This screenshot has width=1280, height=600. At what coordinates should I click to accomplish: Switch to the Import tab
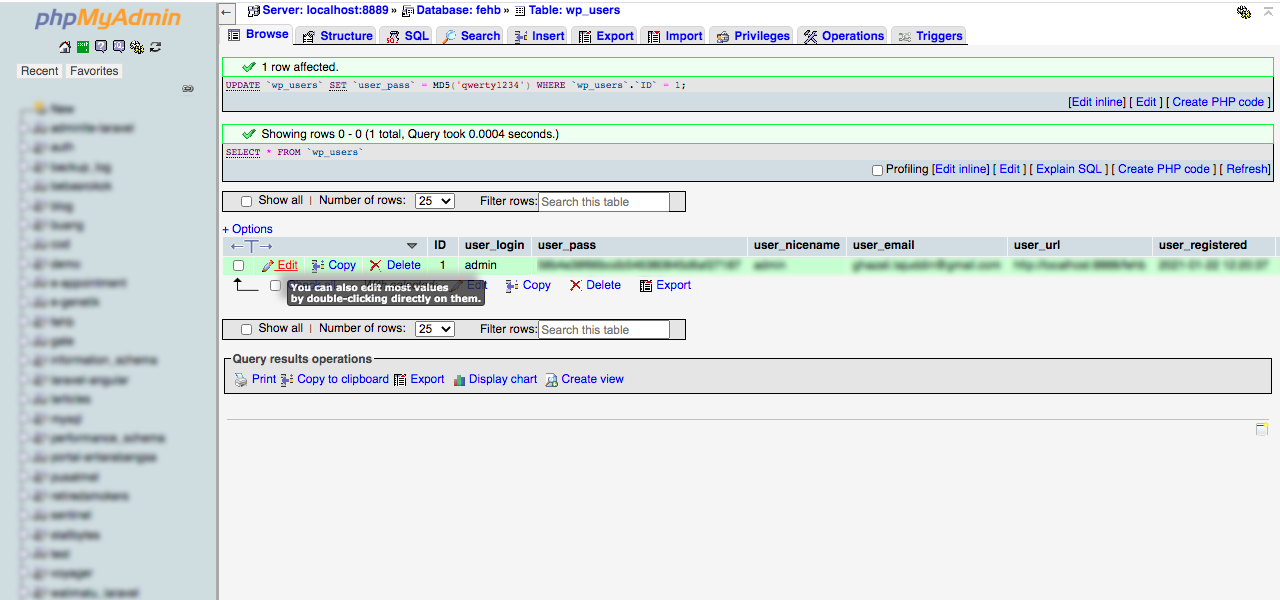point(674,36)
